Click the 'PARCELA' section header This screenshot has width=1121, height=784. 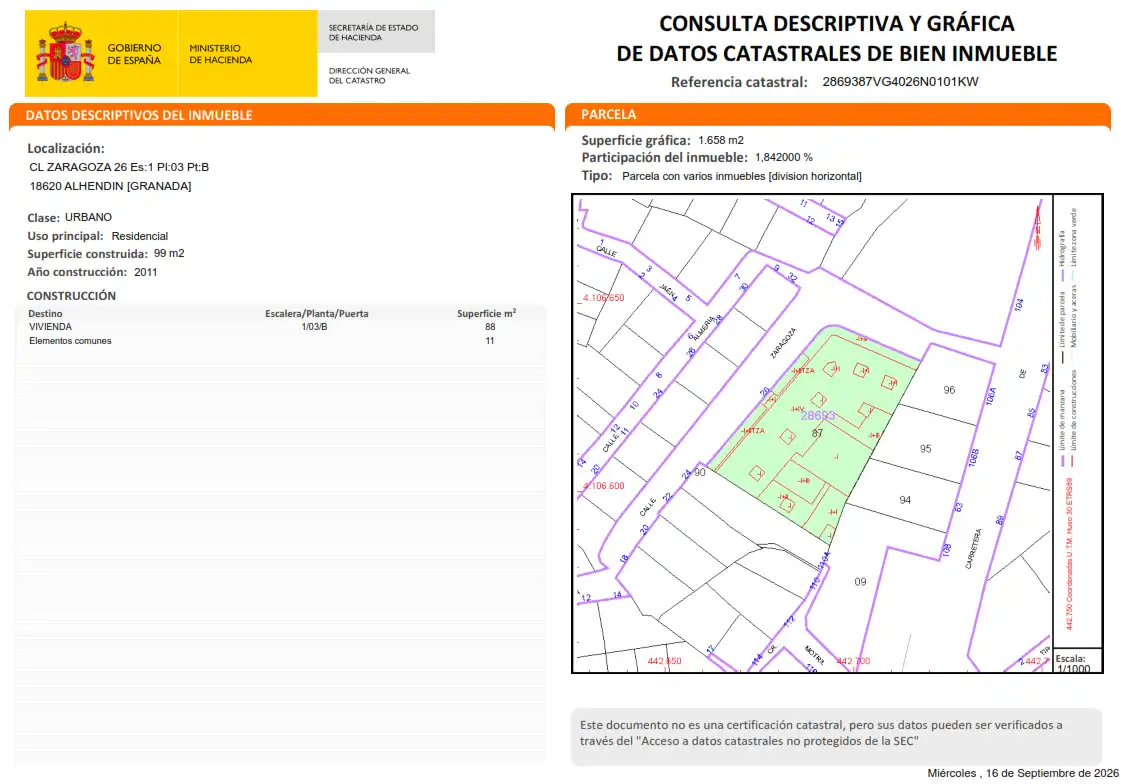click(x=608, y=114)
